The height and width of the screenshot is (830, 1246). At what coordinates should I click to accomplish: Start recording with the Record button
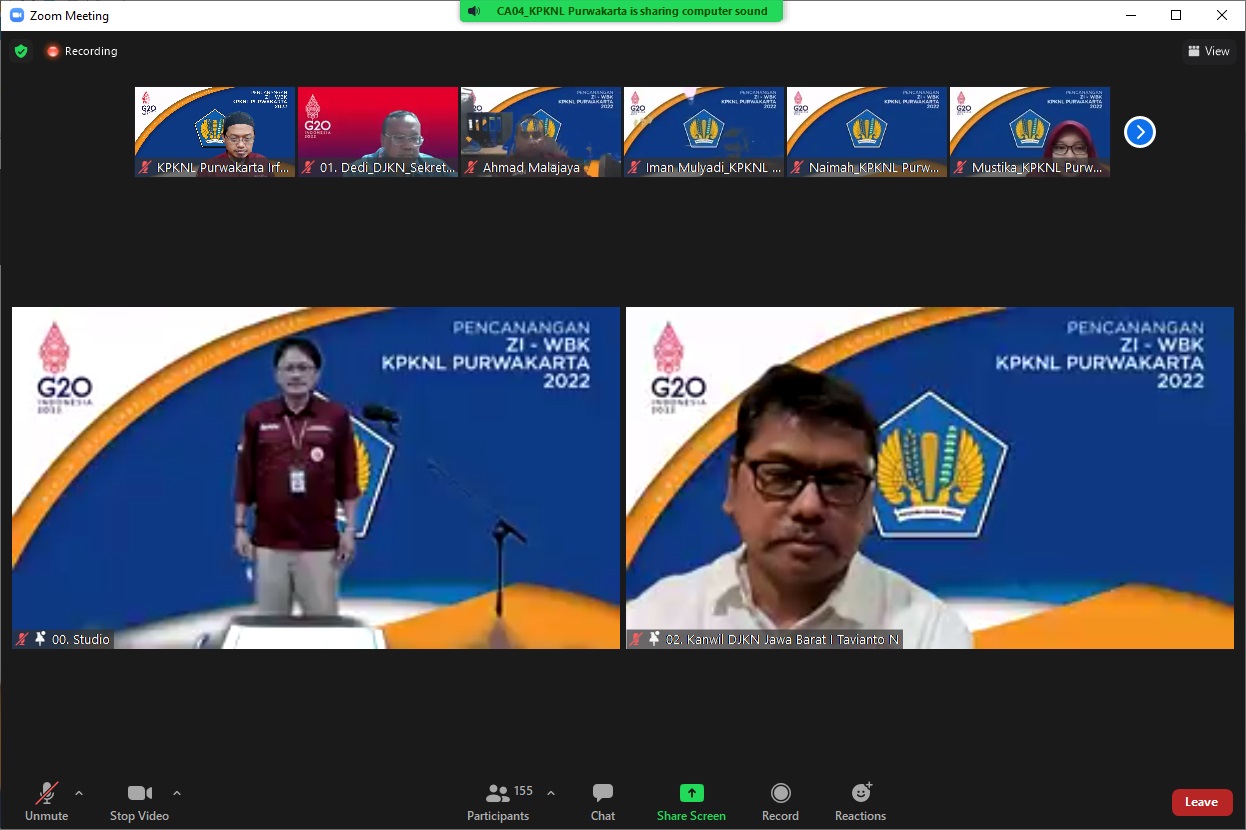pyautogui.click(x=780, y=801)
